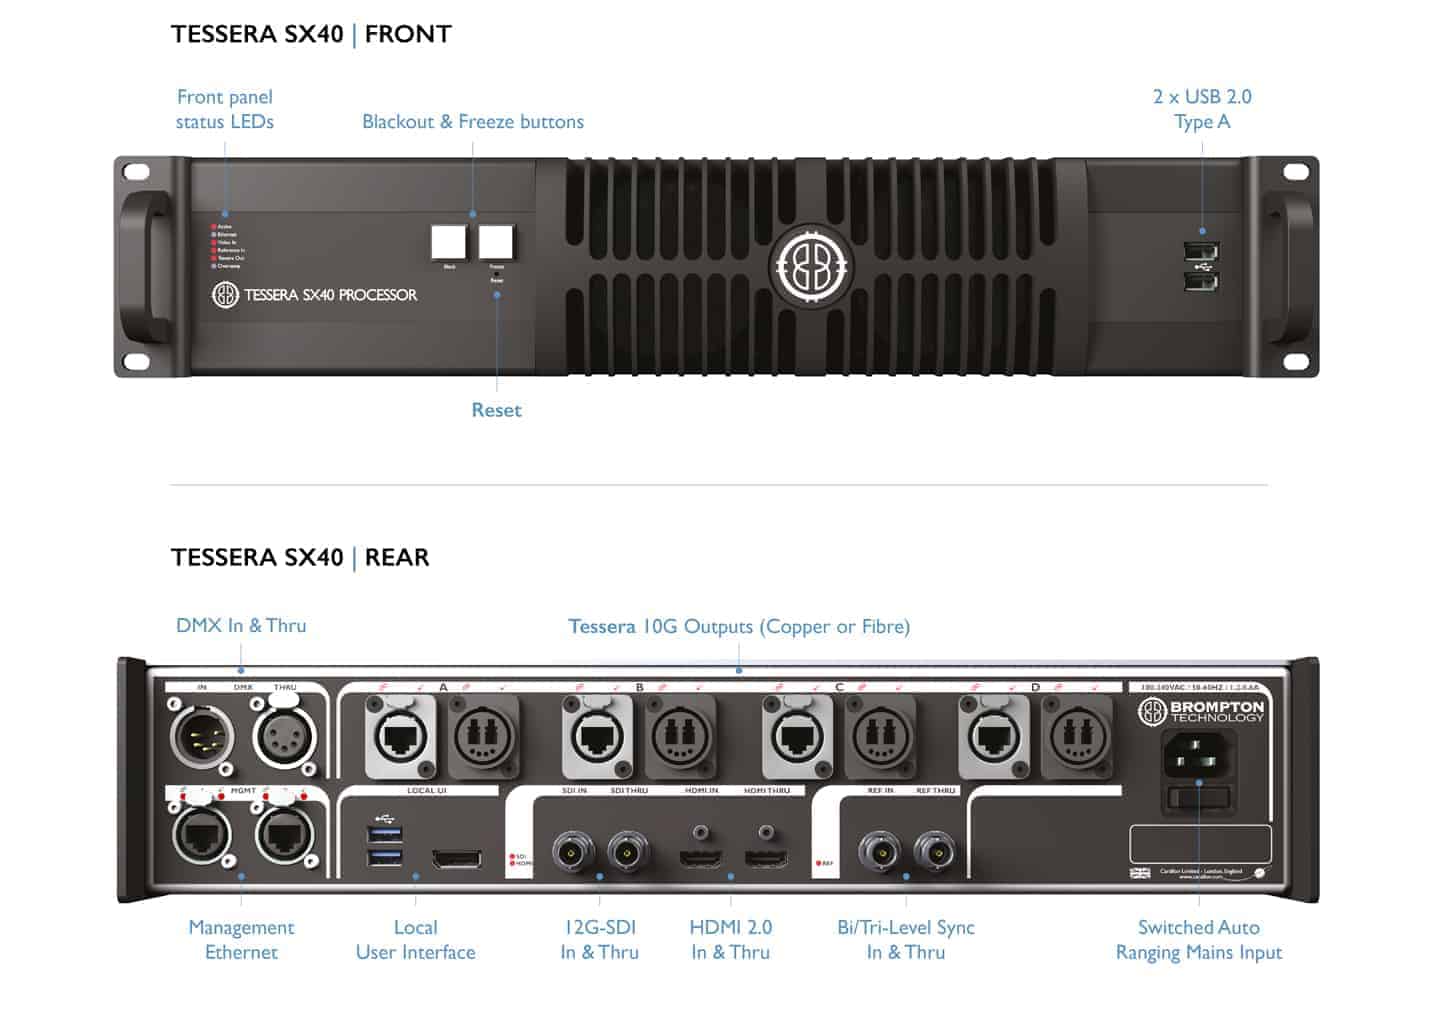The width and height of the screenshot is (1440, 1029).
Task: Click the "Blackout & Freeze buttons" label
Action: (x=473, y=122)
